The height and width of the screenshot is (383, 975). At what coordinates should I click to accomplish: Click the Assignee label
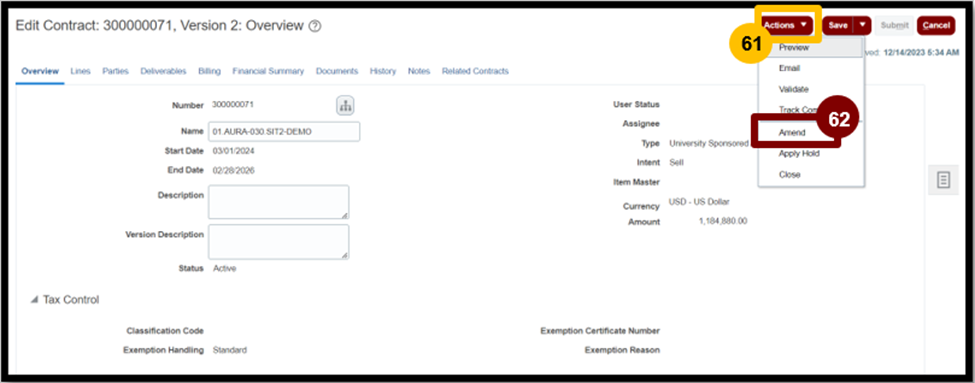(x=641, y=124)
